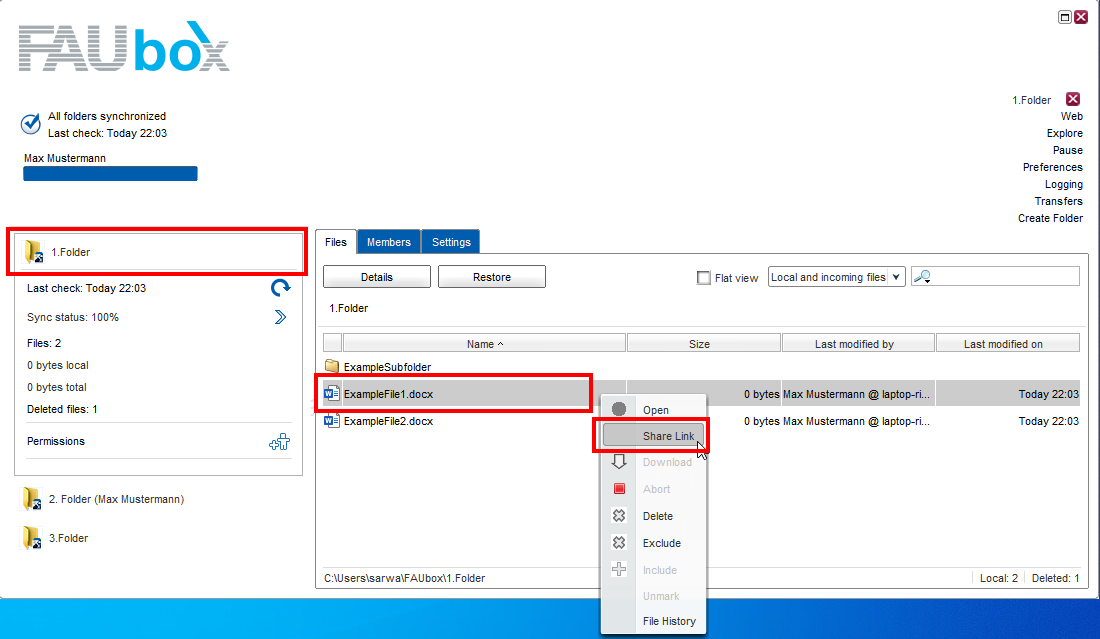Click the Restore button
This screenshot has height=639, width=1100.
[492, 277]
